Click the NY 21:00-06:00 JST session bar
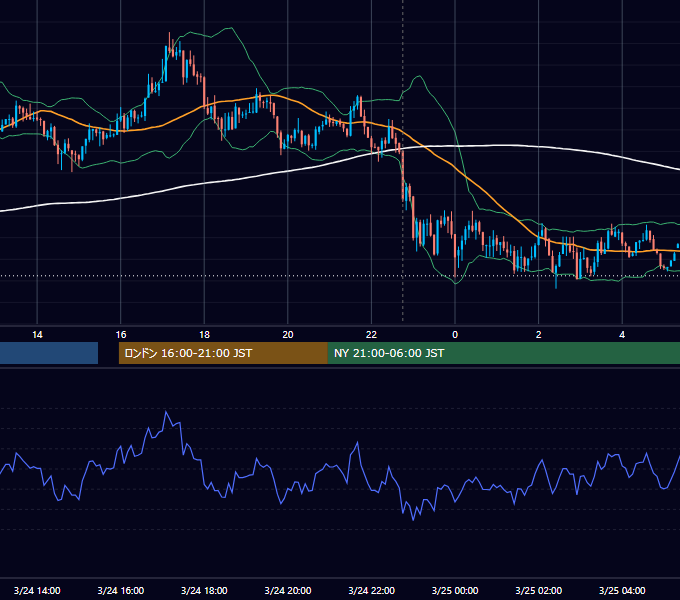Viewport: 680px width, 600px height. click(504, 353)
